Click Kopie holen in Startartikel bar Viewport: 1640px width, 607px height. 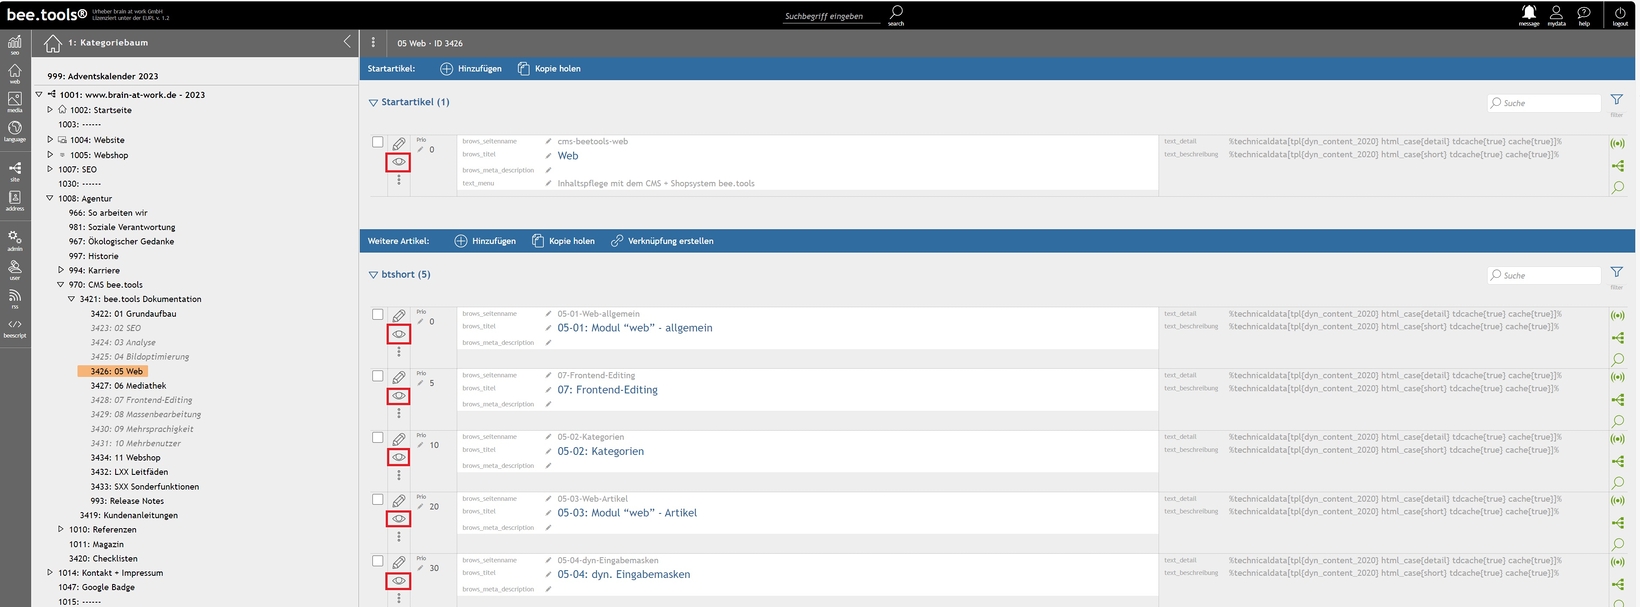549,69
